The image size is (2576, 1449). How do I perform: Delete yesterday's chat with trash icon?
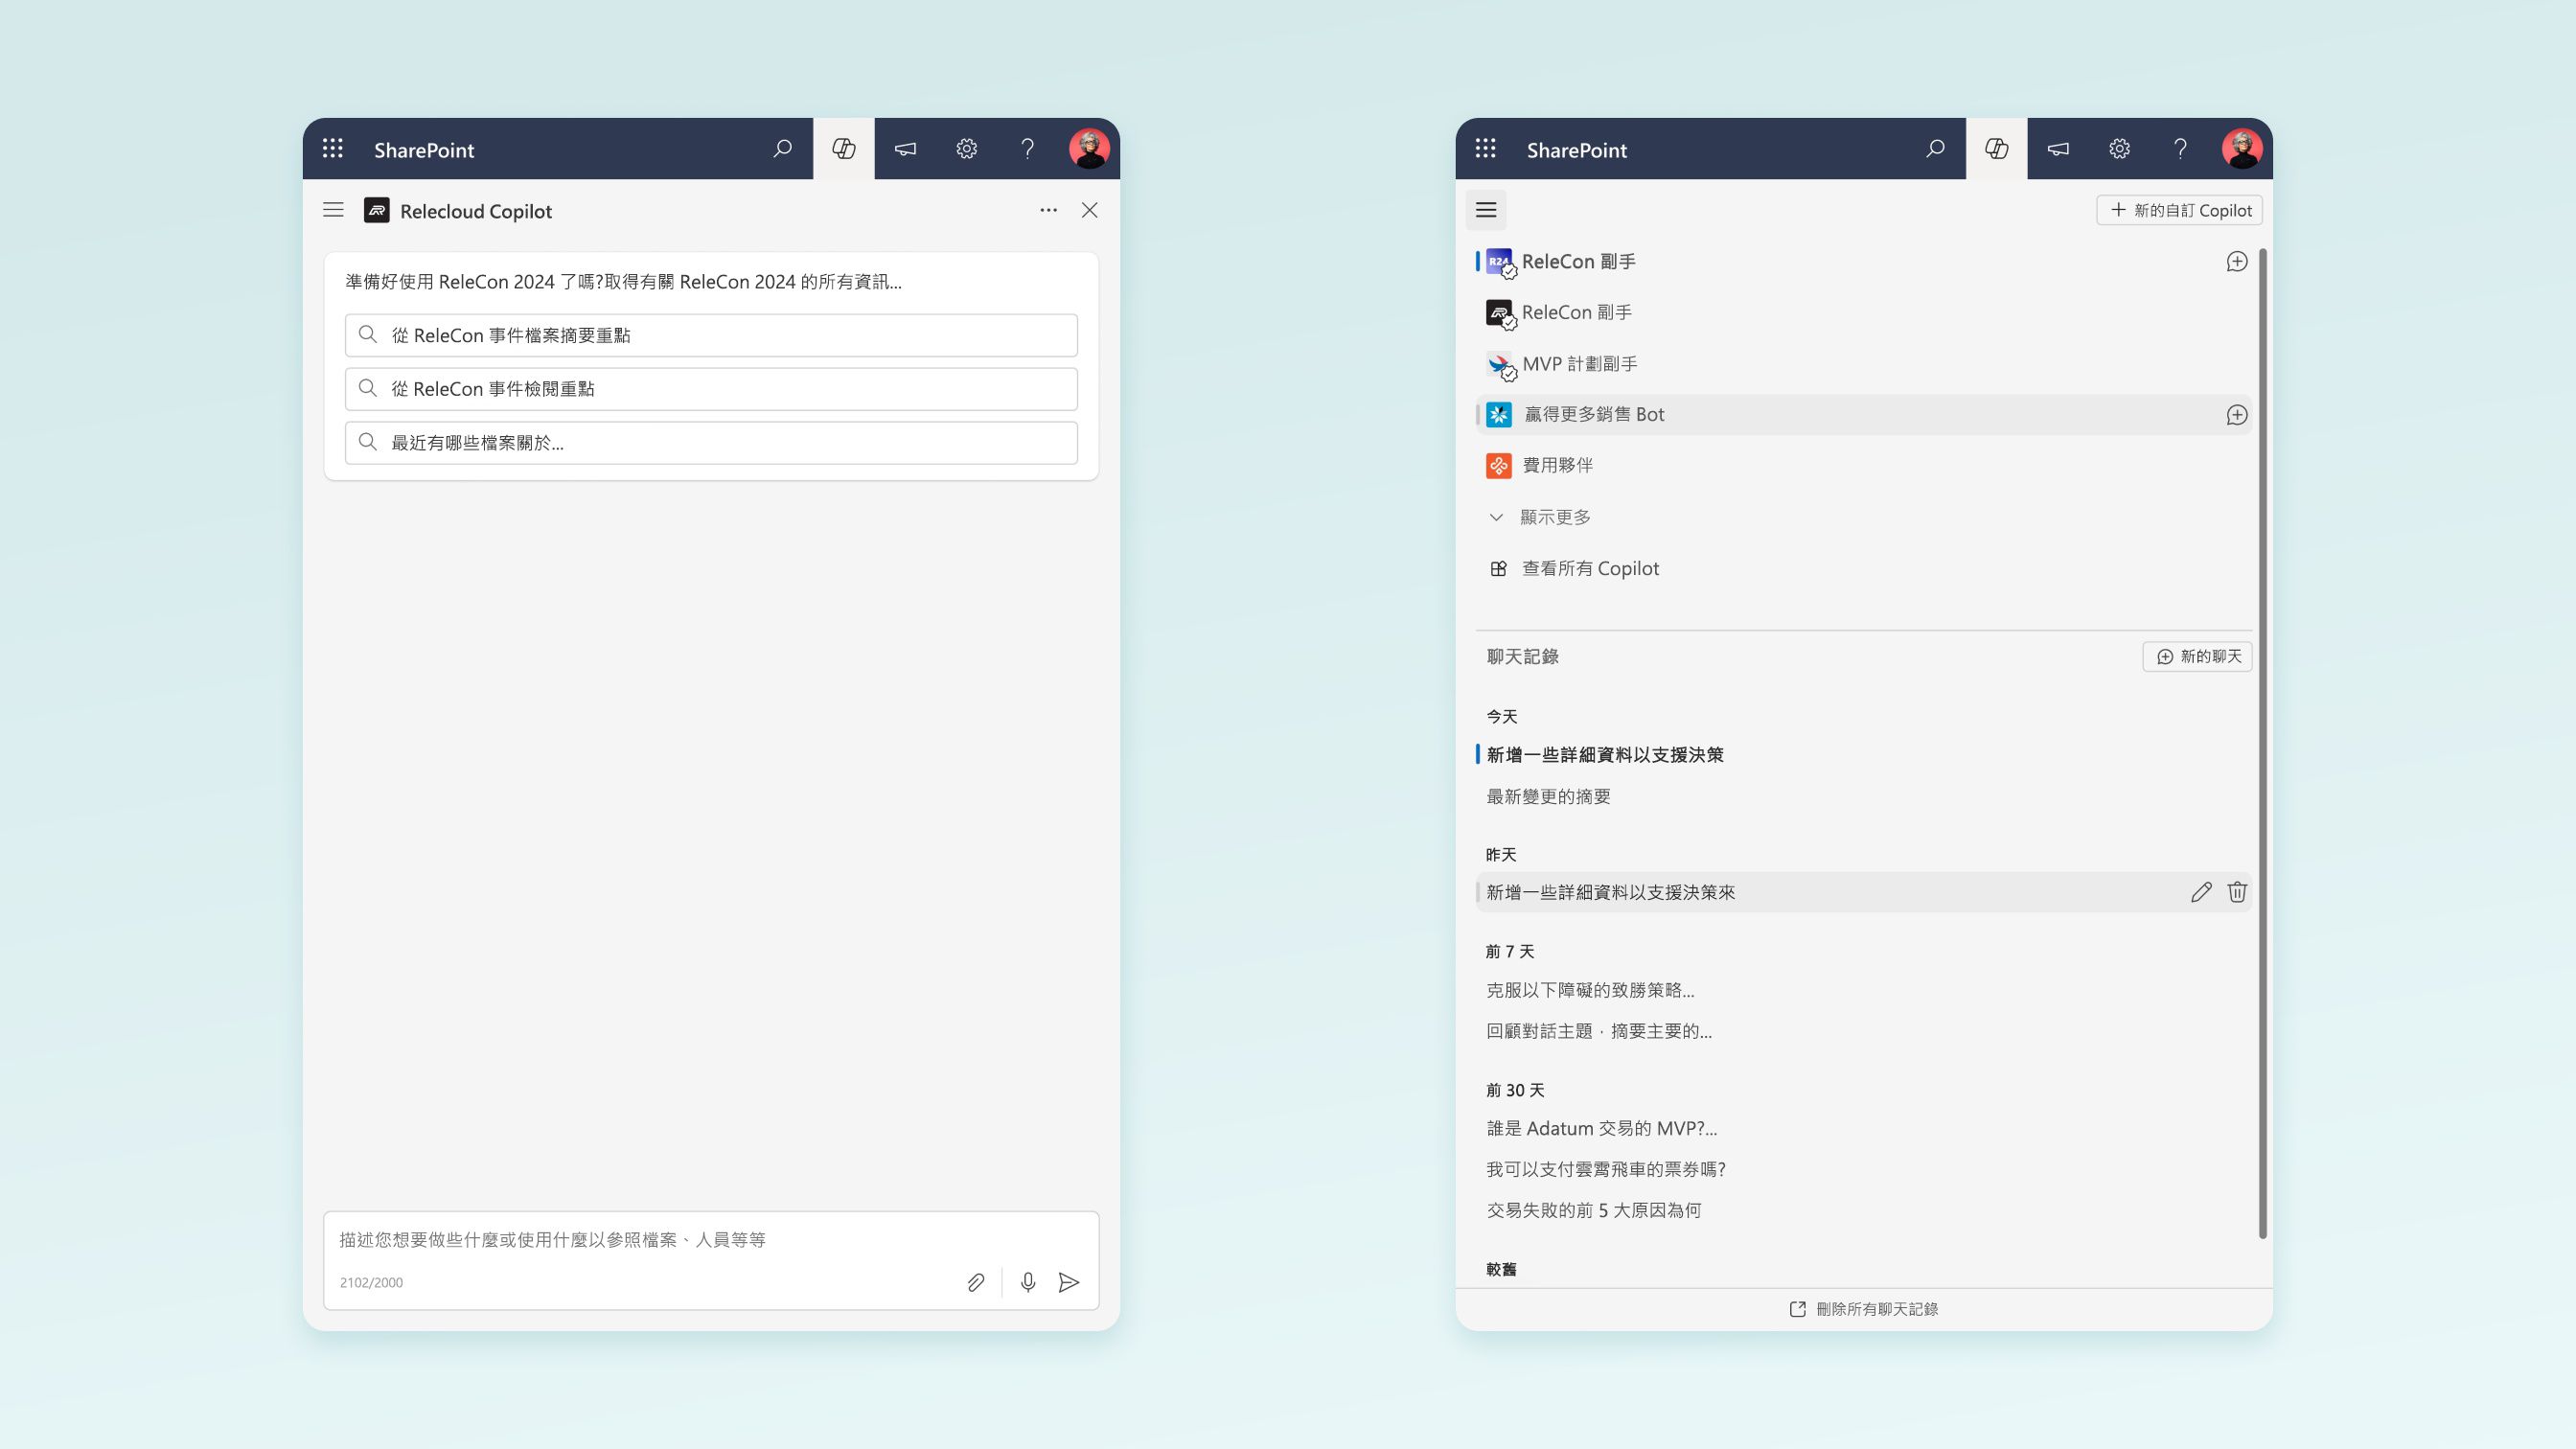(2237, 892)
